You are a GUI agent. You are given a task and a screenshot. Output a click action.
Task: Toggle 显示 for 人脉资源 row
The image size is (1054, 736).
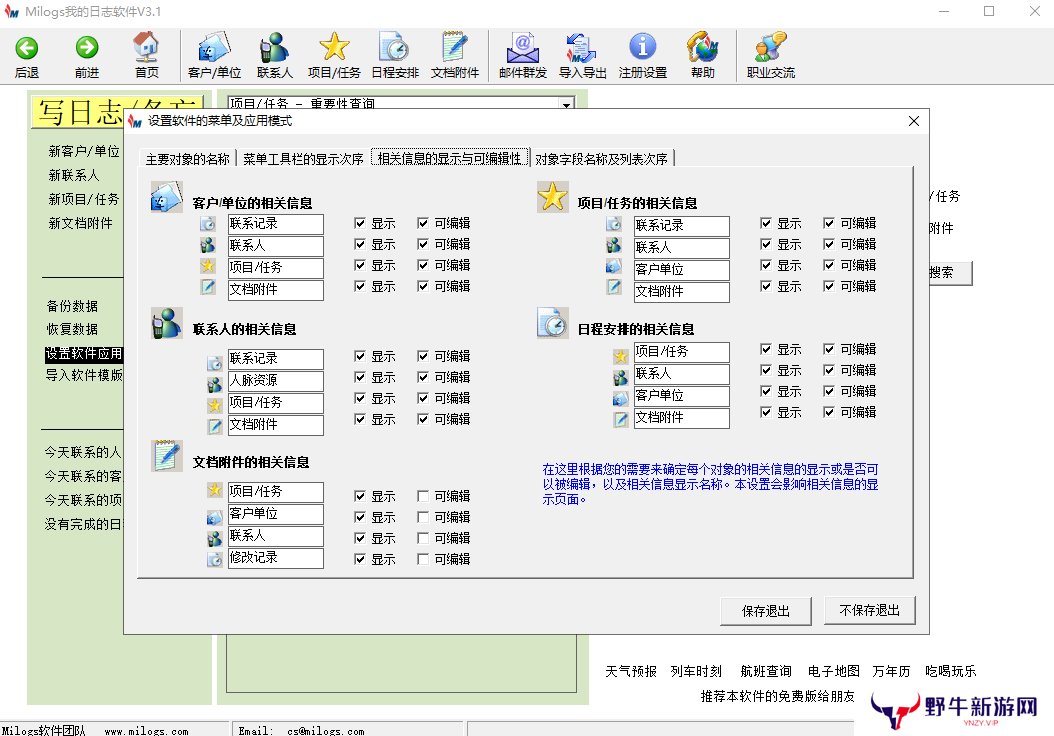pos(360,377)
